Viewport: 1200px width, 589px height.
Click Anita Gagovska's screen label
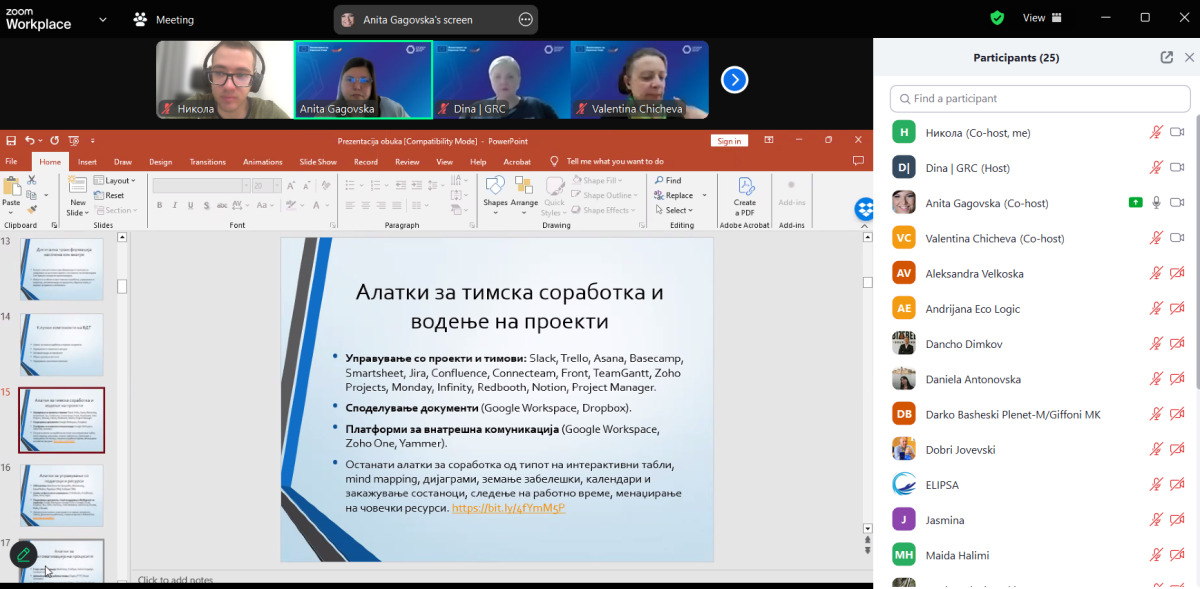418,20
